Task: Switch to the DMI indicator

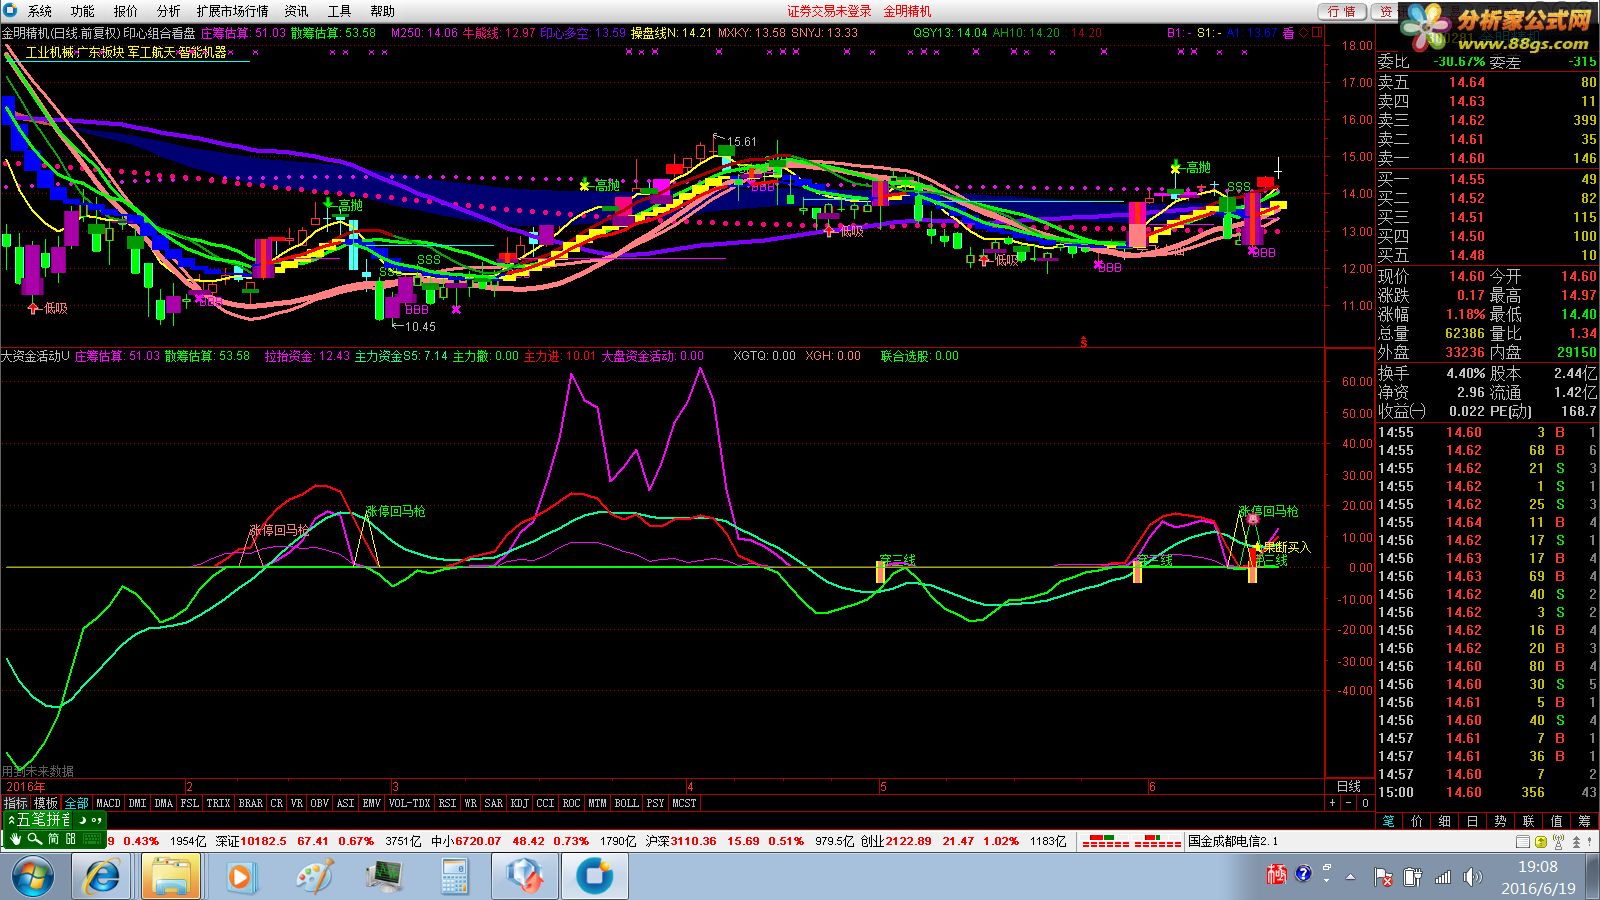Action: tap(137, 803)
